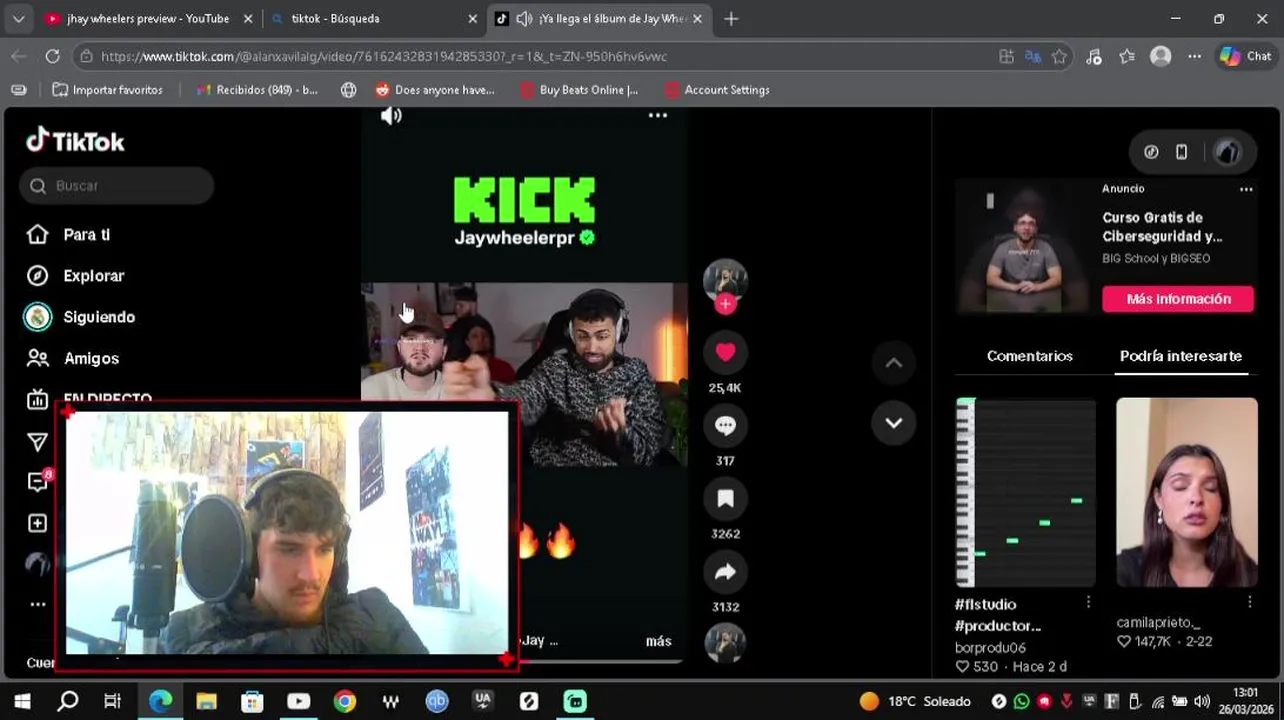Switch to the 'jhay wheelers preview - YouTube' tab
Image resolution: width=1284 pixels, height=720 pixels.
(148, 18)
